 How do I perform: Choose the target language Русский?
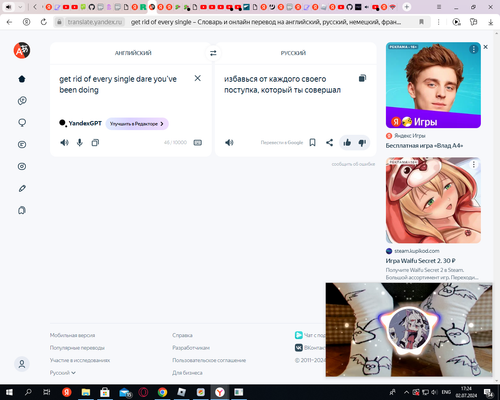(293, 53)
